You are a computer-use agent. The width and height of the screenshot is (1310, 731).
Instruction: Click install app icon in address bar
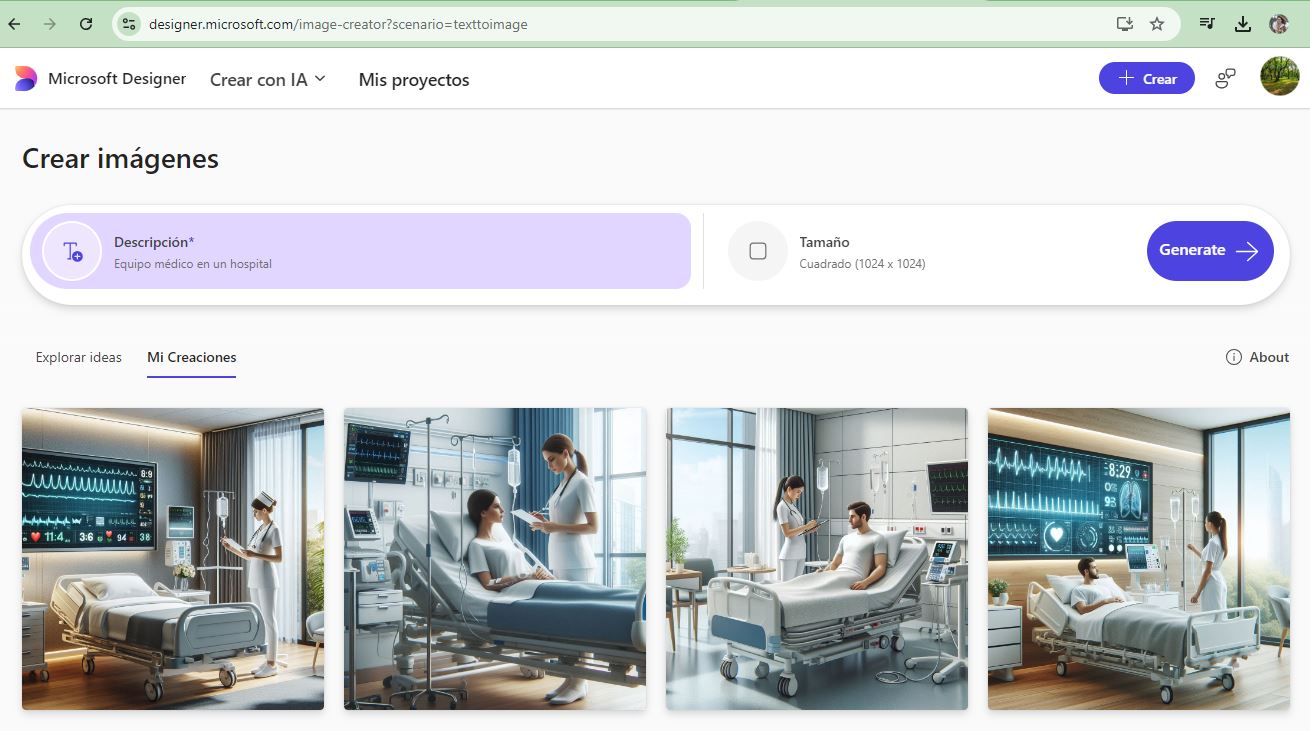point(1125,24)
